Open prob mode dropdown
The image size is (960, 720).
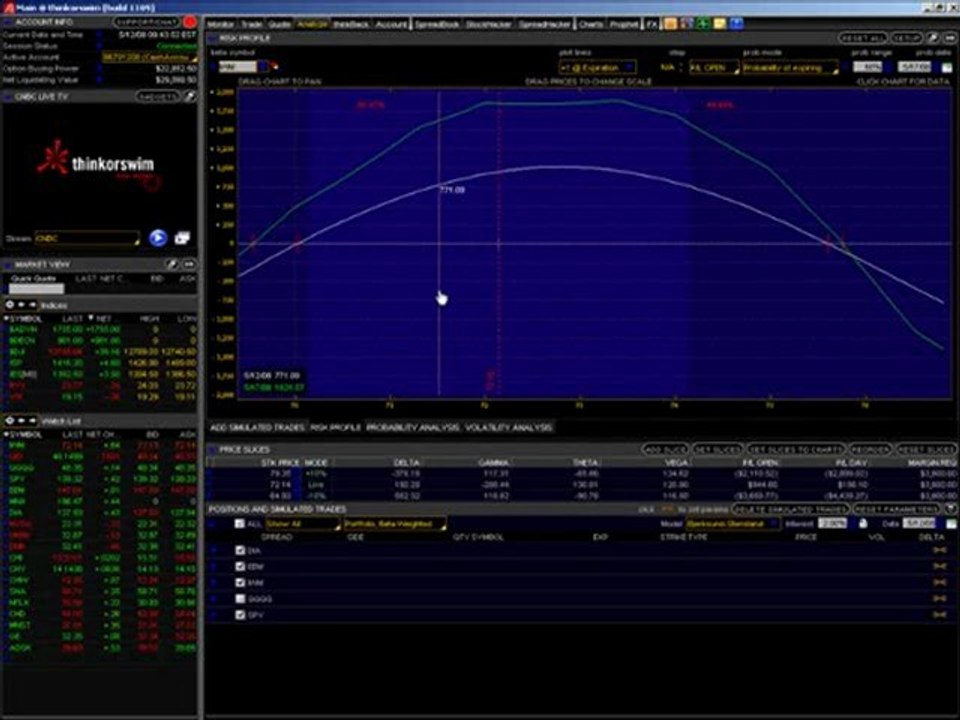[790, 67]
